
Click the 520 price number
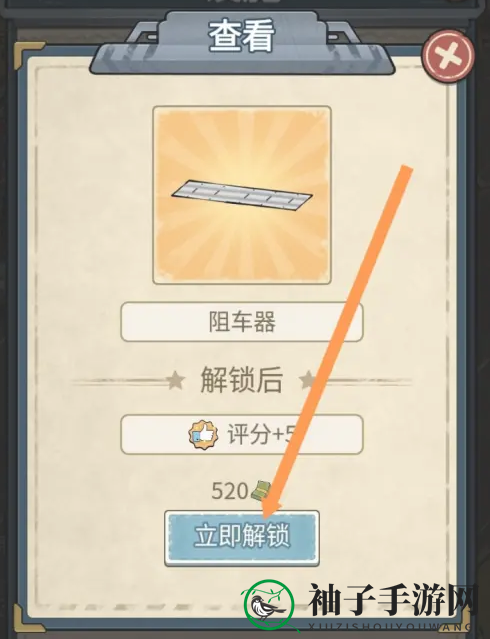230,491
